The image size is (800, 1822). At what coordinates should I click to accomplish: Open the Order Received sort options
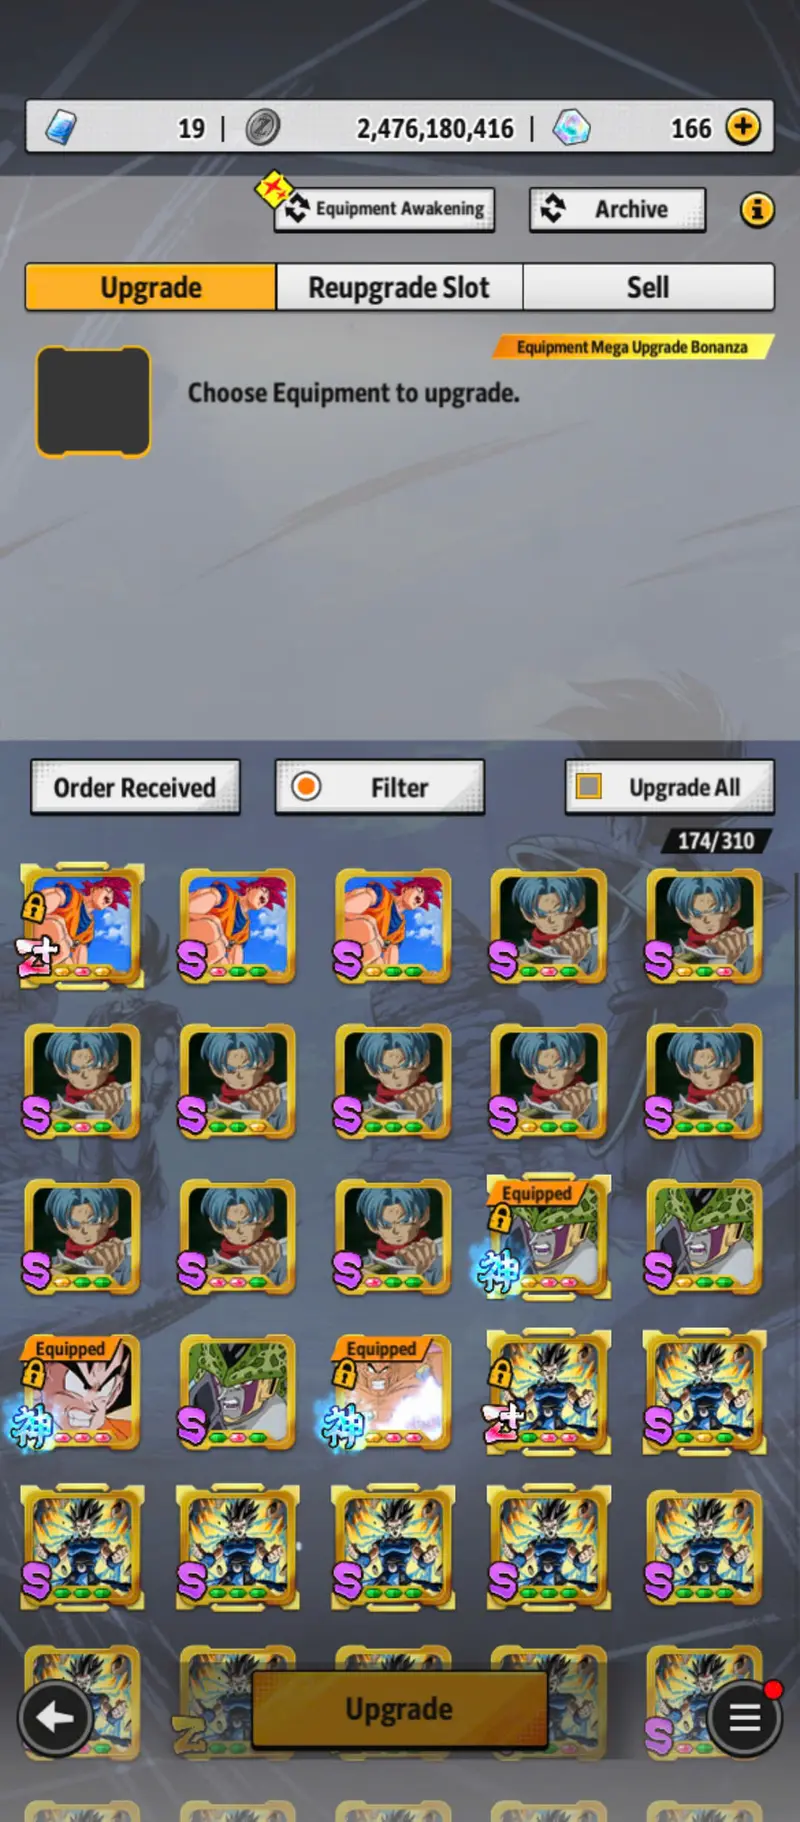coord(135,787)
